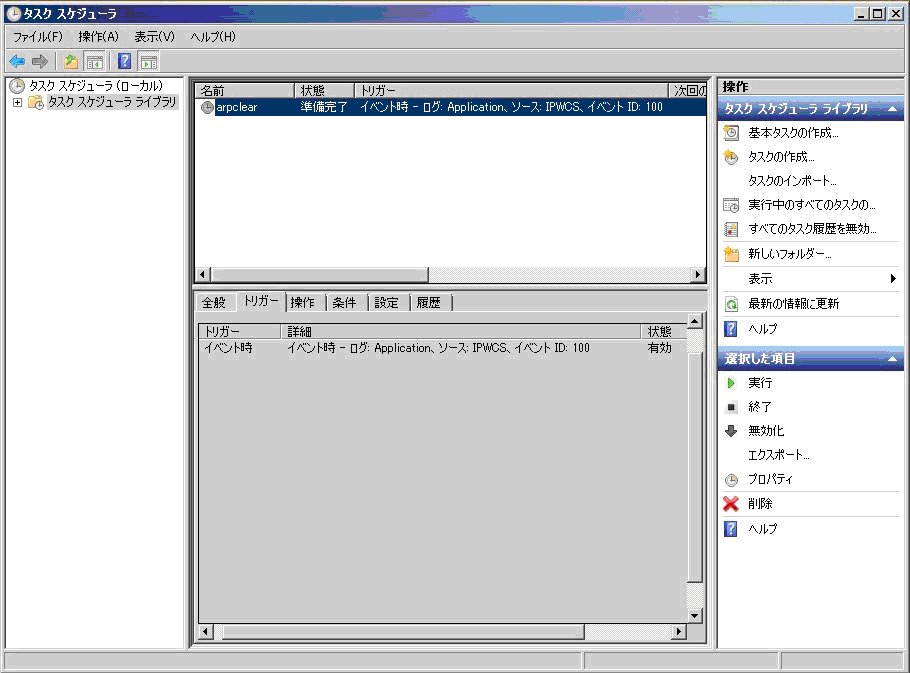
Task: Open the Help toolbar icon
Action: point(125,61)
